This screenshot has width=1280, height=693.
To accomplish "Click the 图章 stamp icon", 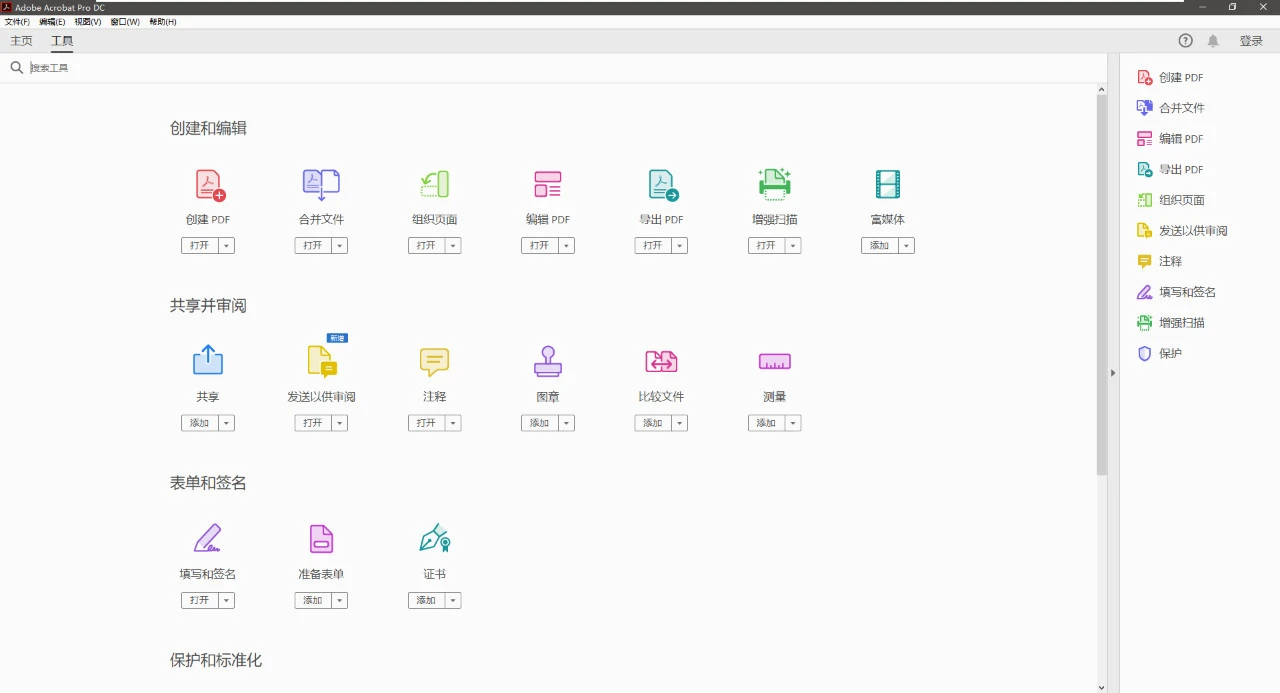I will point(547,362).
